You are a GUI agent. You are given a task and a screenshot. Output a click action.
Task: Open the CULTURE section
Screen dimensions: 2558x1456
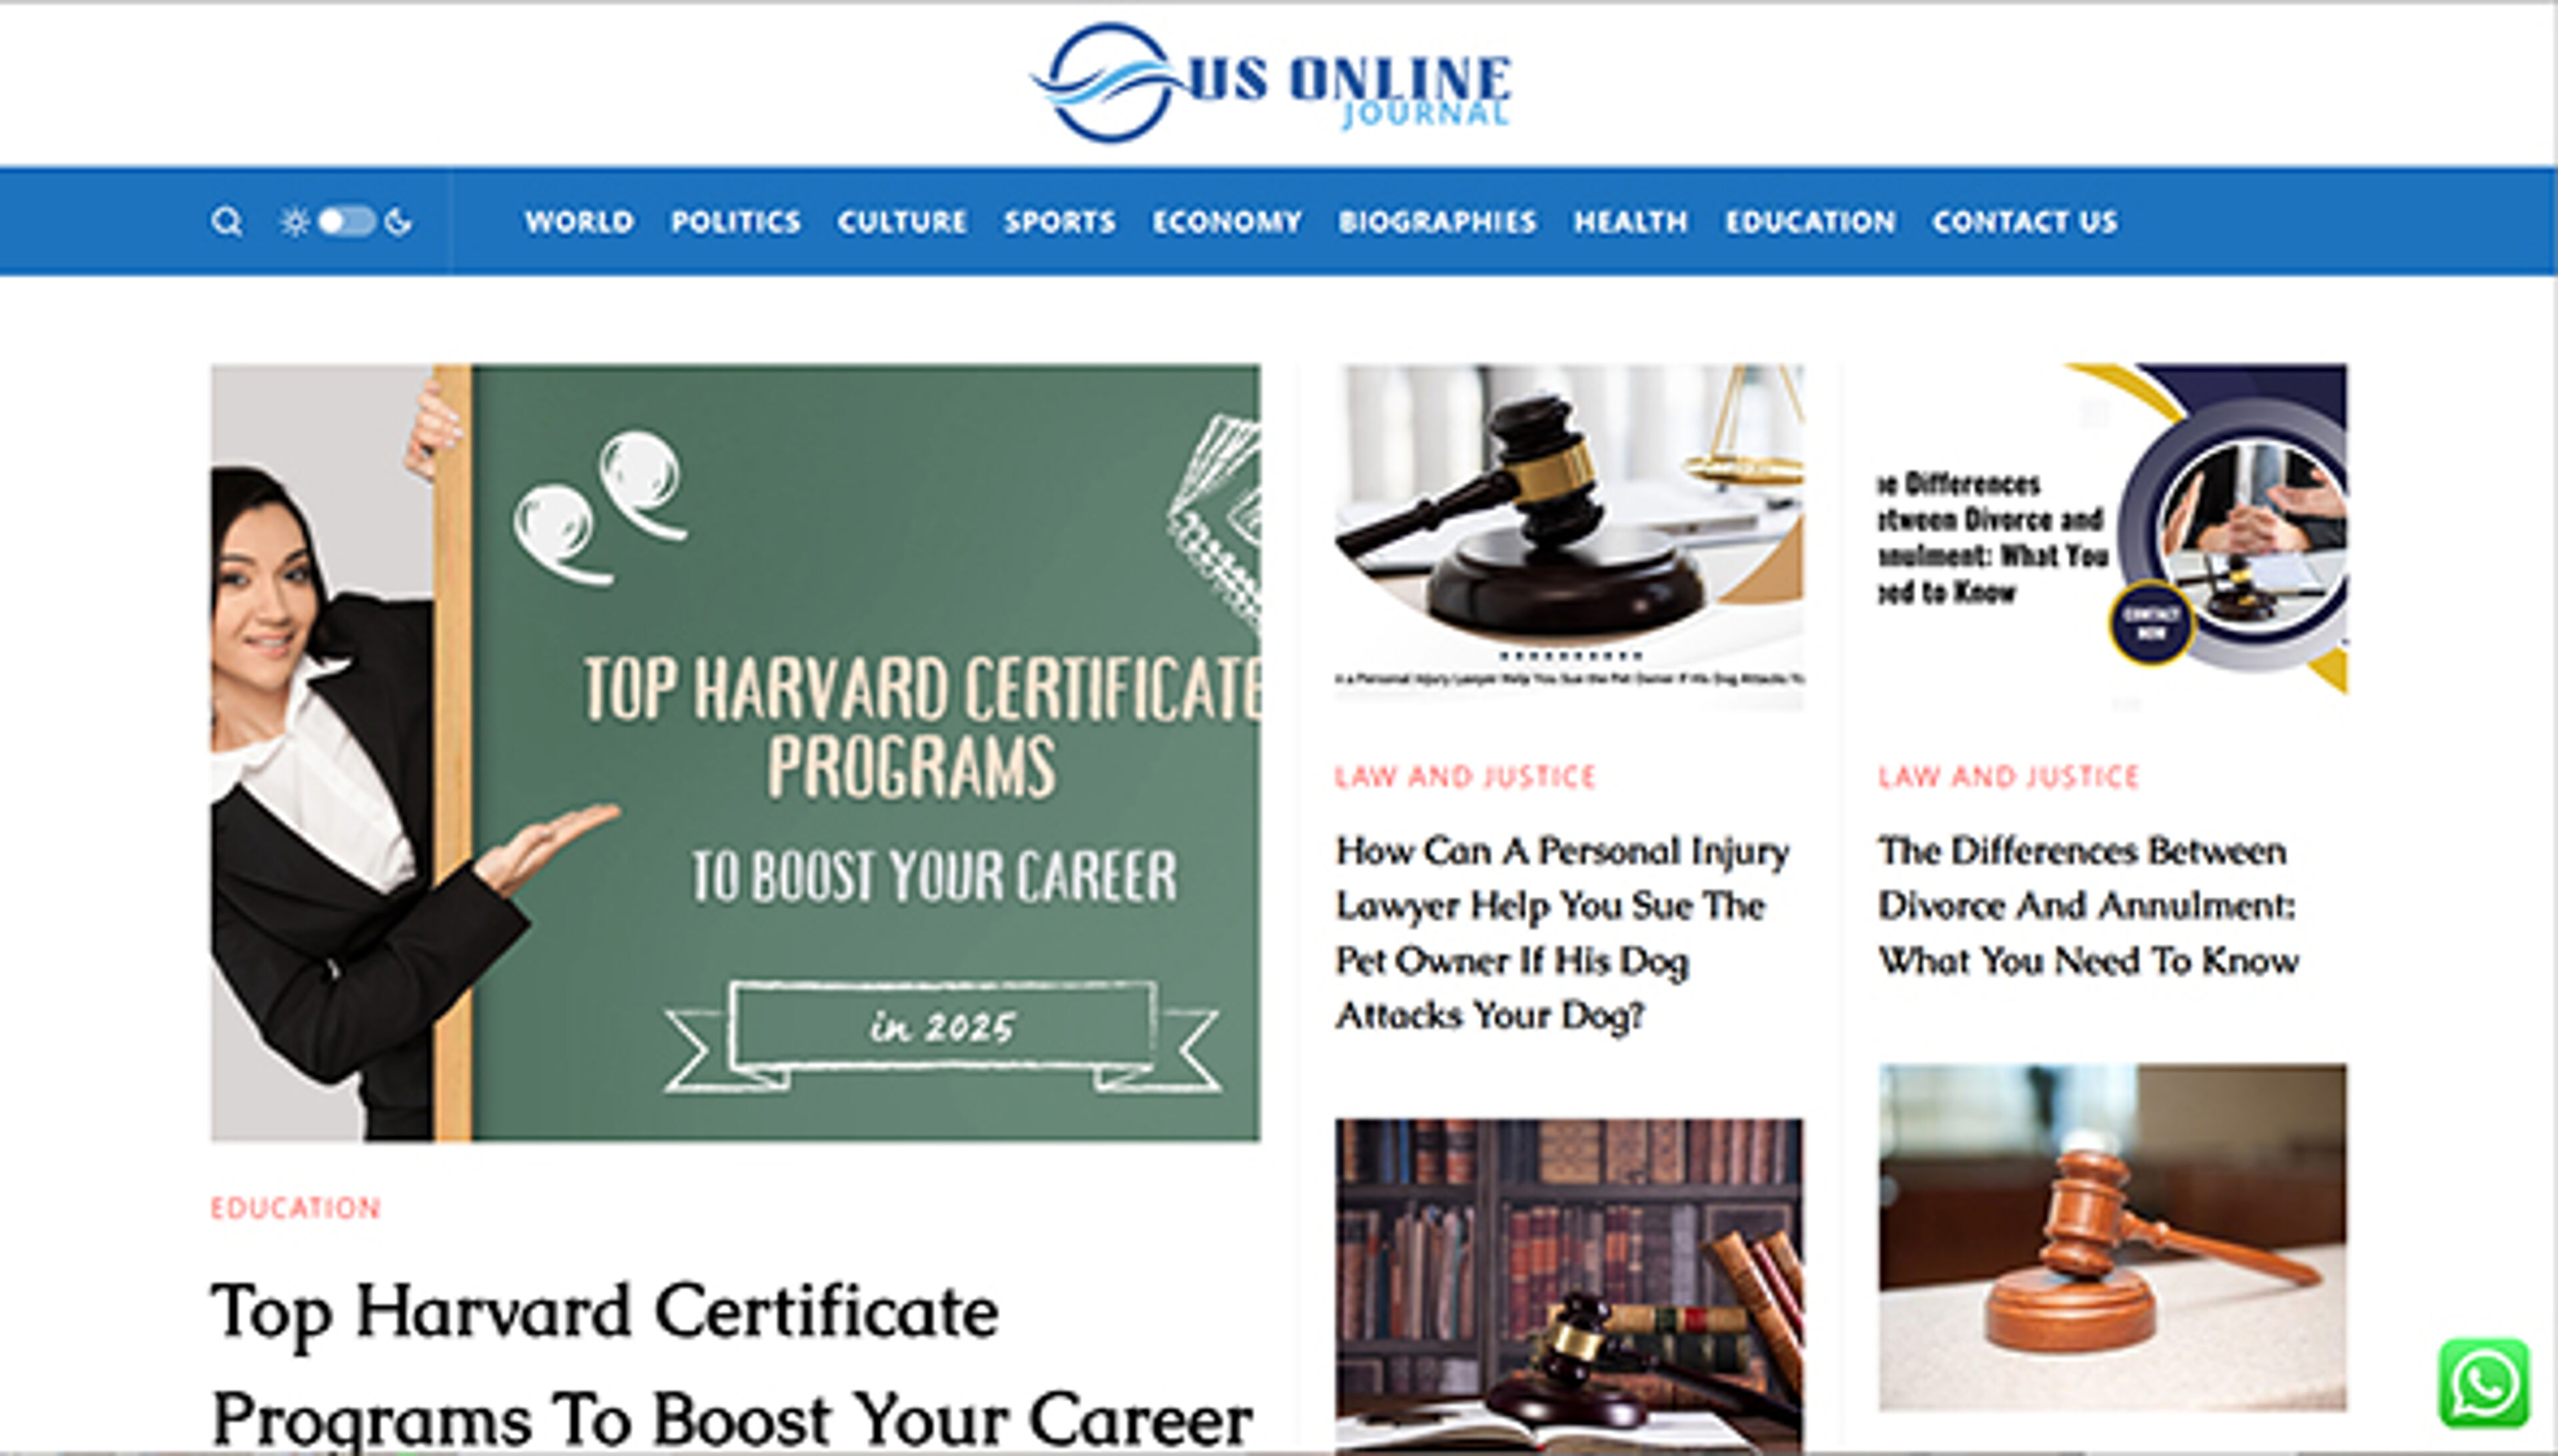(903, 222)
